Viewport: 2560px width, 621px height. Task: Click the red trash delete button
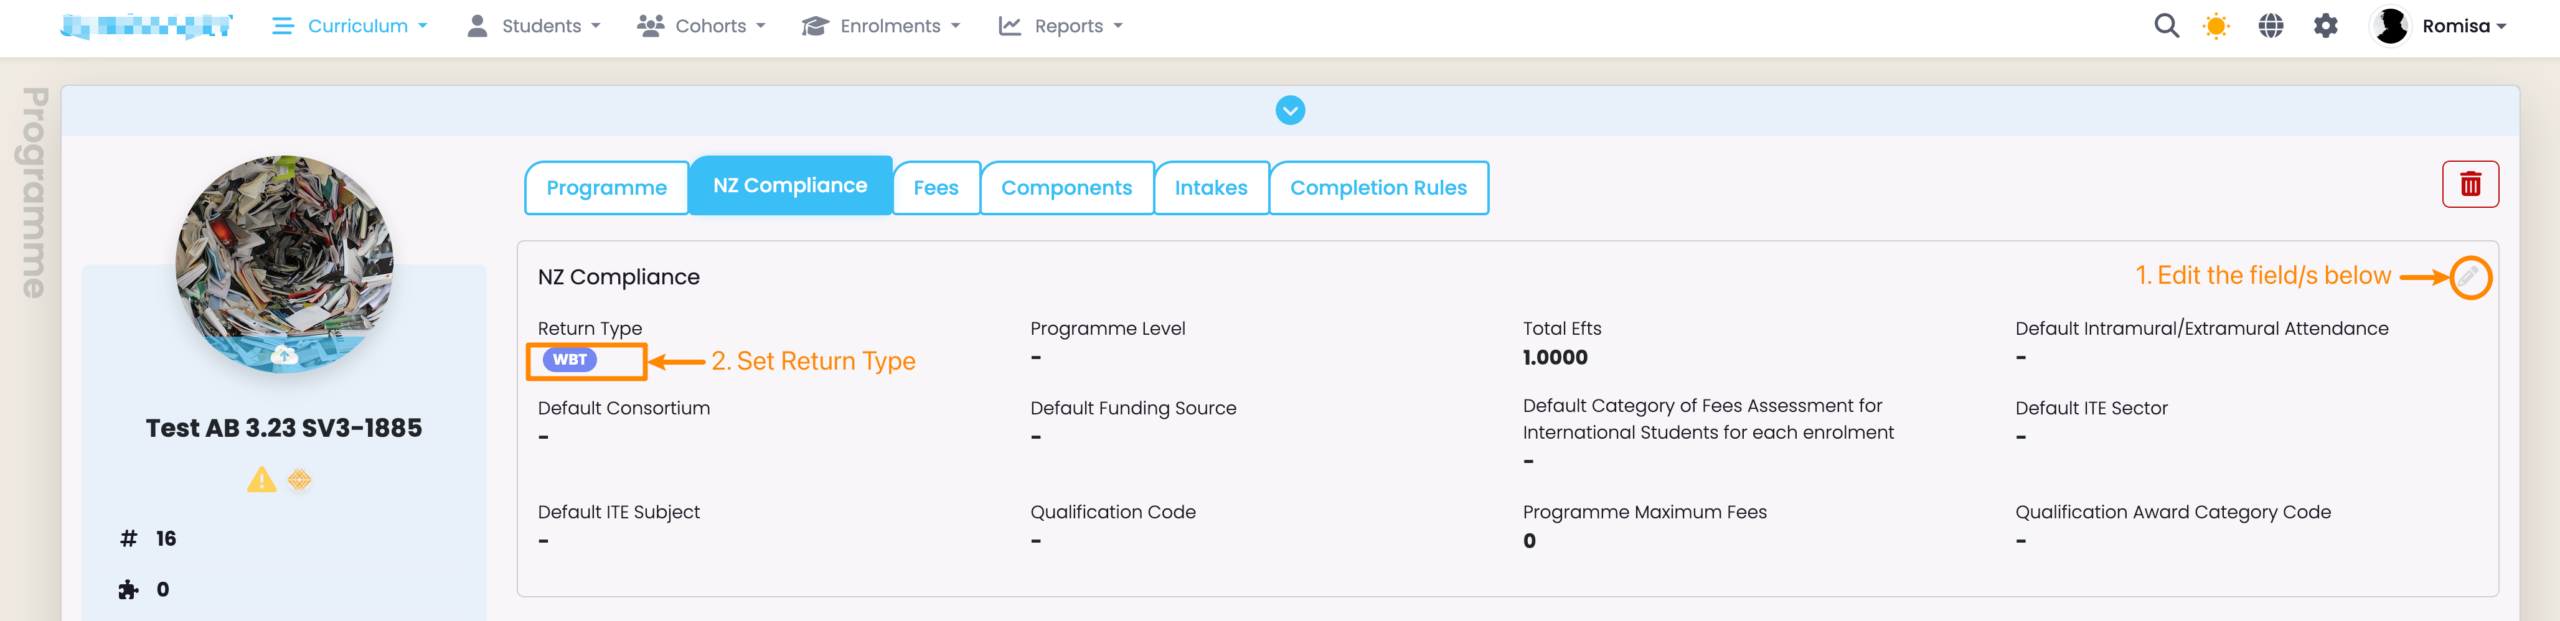tap(2470, 184)
